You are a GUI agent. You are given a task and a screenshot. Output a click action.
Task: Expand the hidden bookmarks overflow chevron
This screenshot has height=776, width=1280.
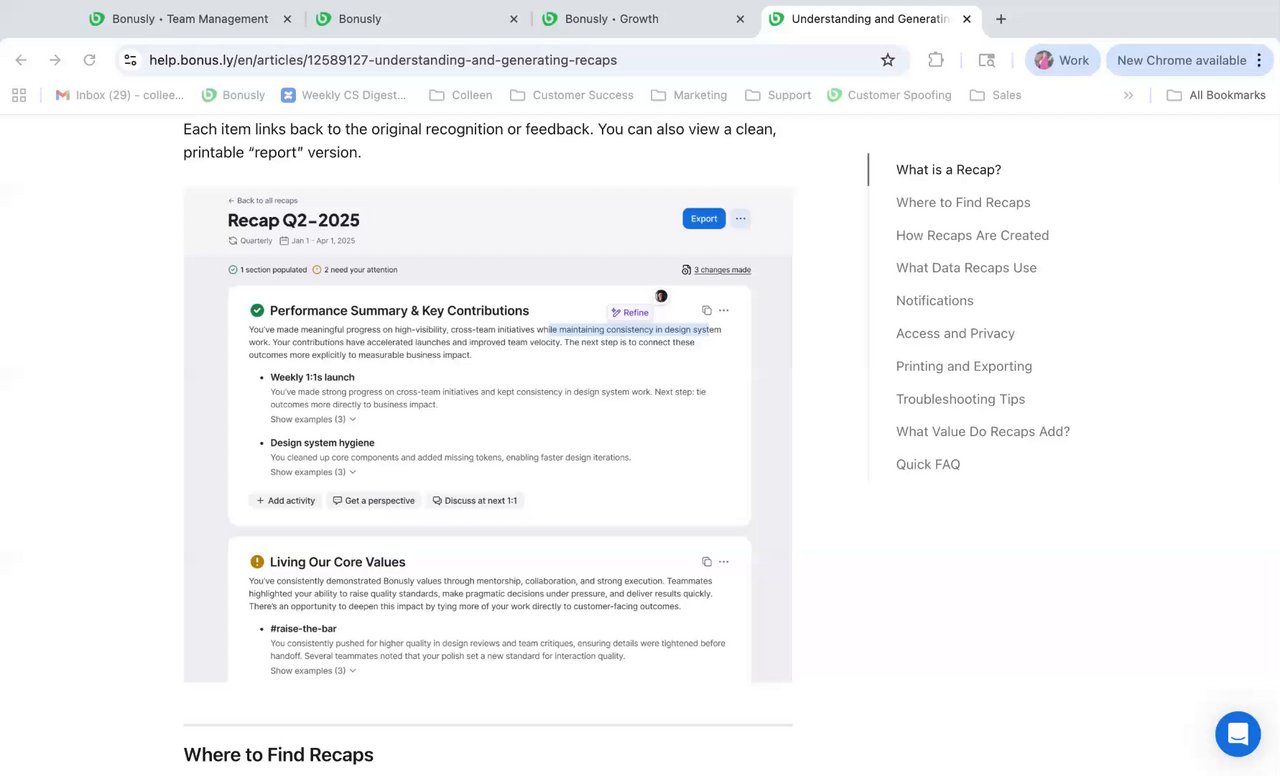[1128, 95]
